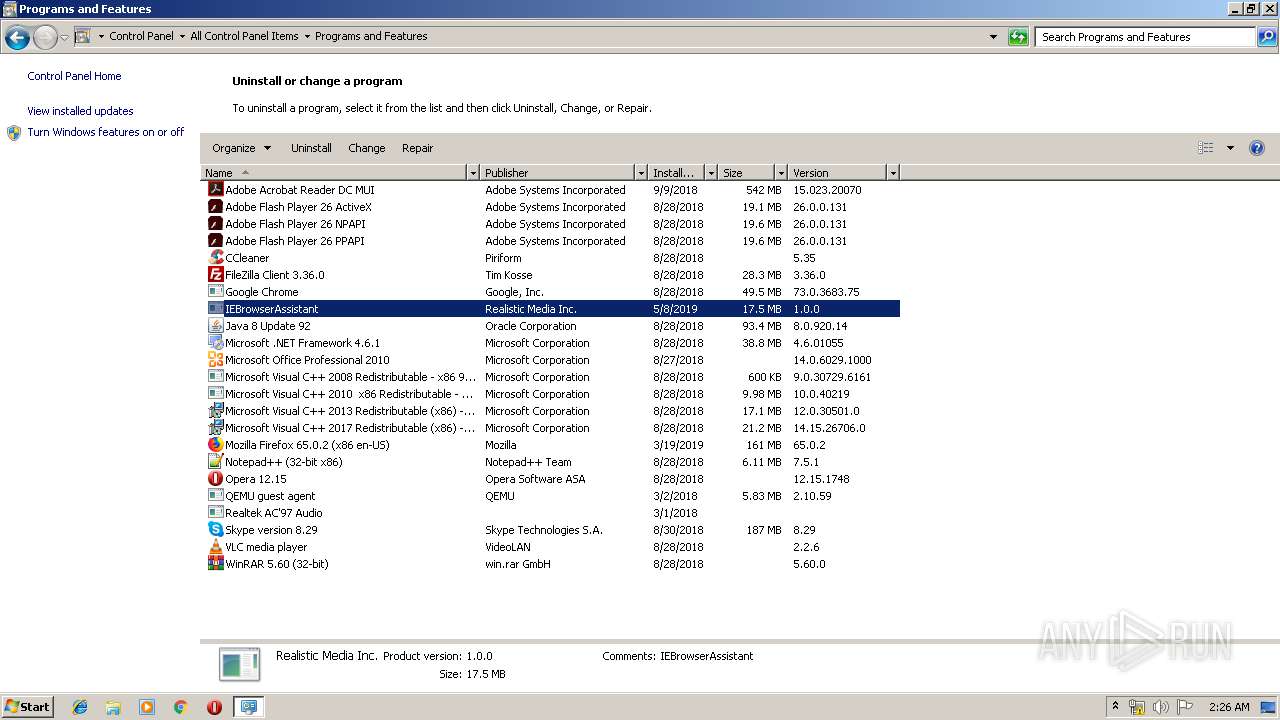Select the IEBrowserAssistant row
The width and height of the screenshot is (1280, 720).
(551, 309)
